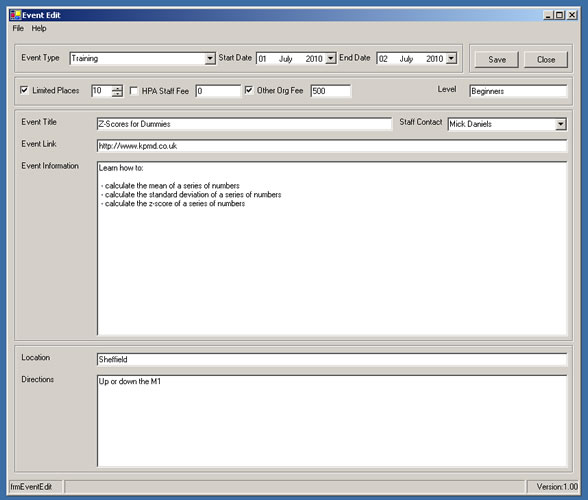
Task: Expand the Staff Contact dropdown
Action: [561, 124]
